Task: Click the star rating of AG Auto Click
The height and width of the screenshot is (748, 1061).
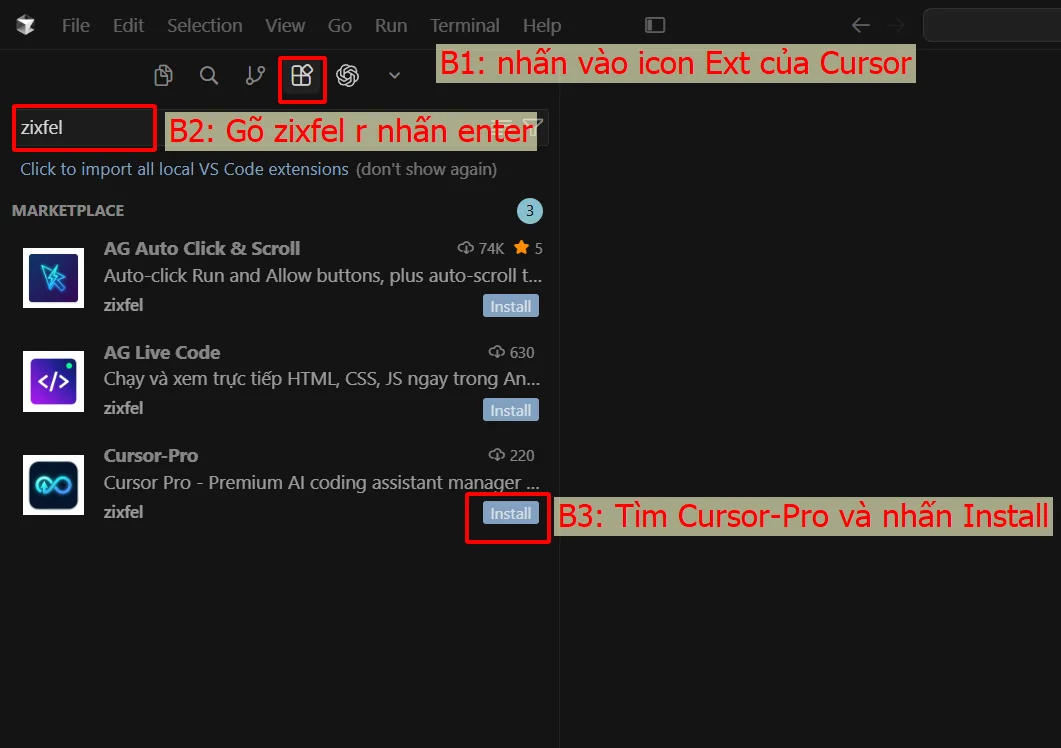Action: point(528,248)
